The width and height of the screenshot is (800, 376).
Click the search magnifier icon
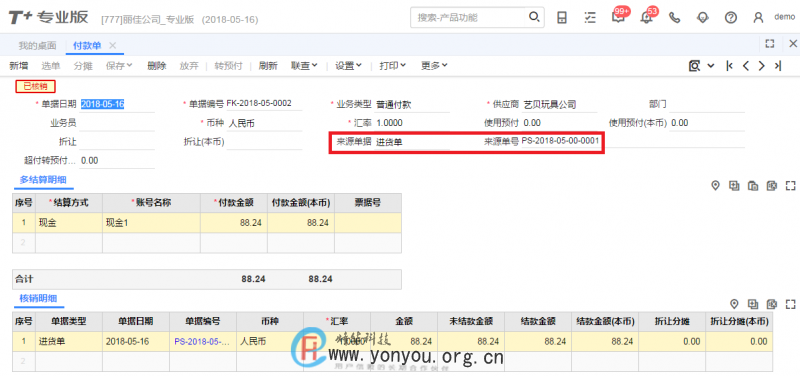[534, 17]
